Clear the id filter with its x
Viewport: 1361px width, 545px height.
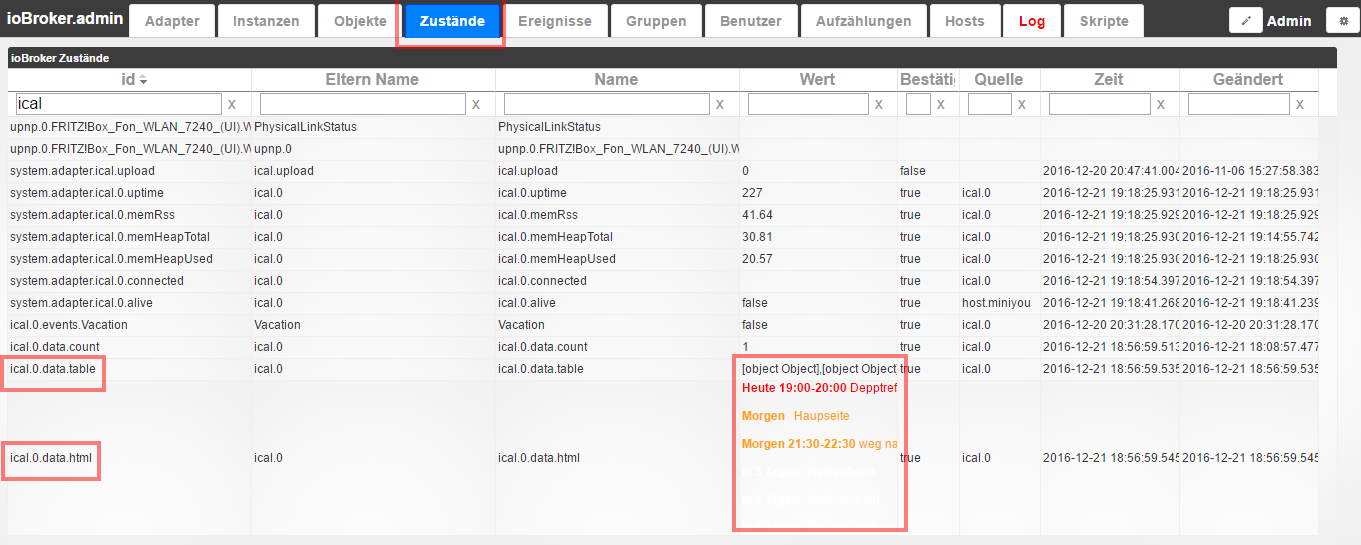(x=232, y=104)
